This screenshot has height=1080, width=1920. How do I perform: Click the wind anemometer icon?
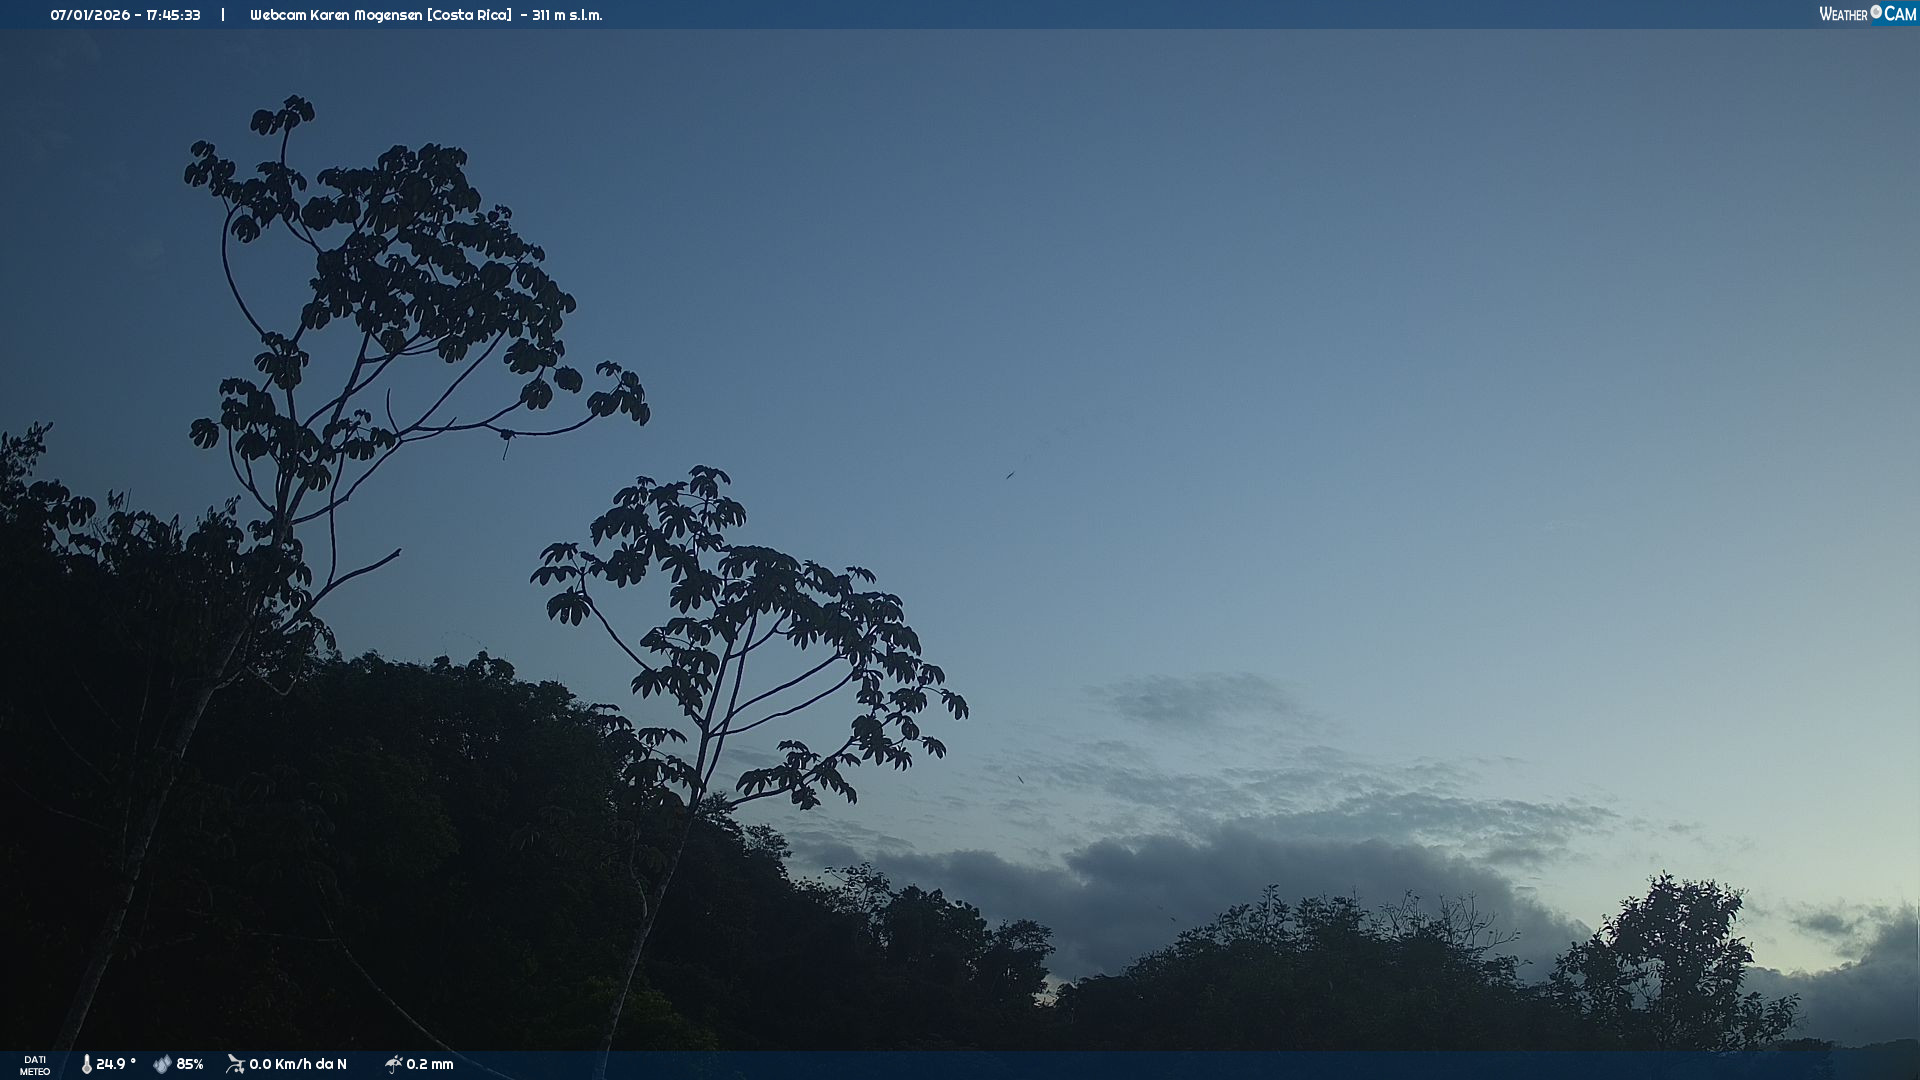click(235, 1064)
